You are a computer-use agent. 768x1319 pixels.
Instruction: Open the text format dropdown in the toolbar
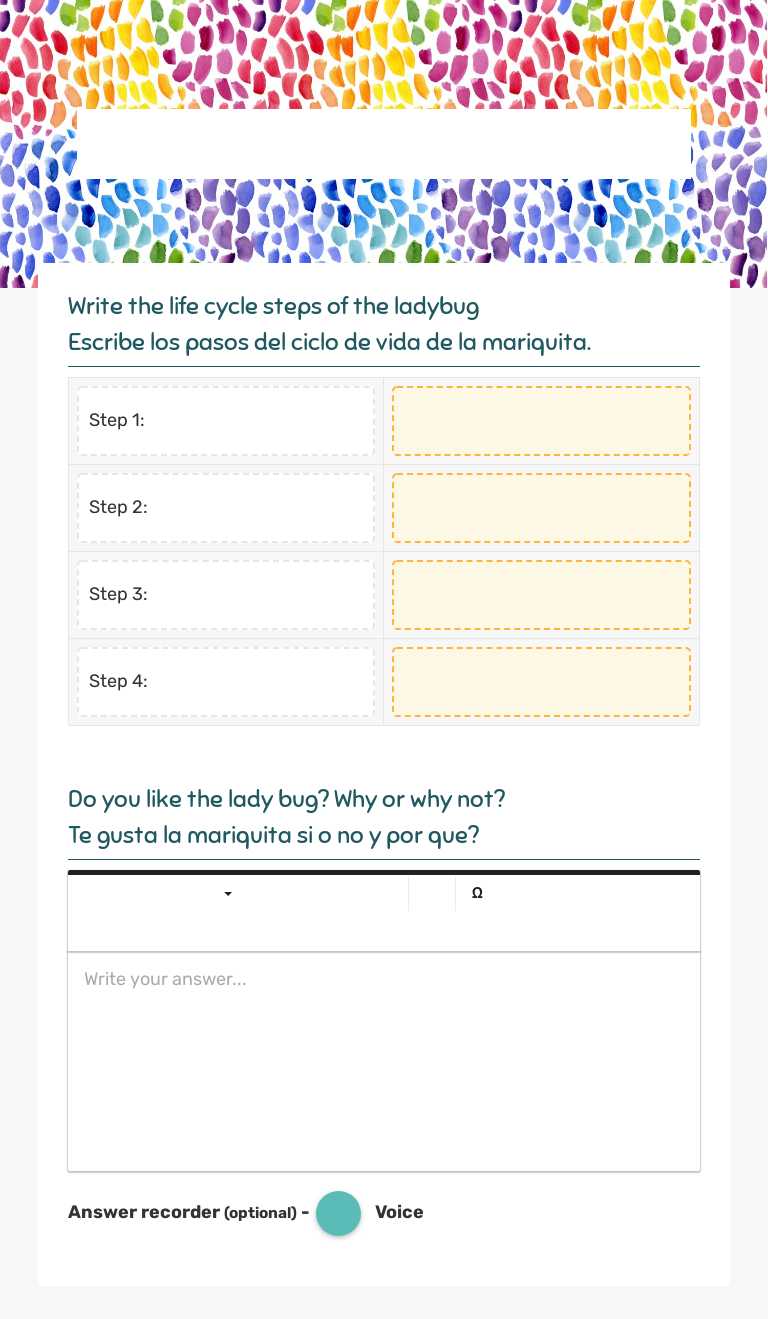[x=228, y=893]
